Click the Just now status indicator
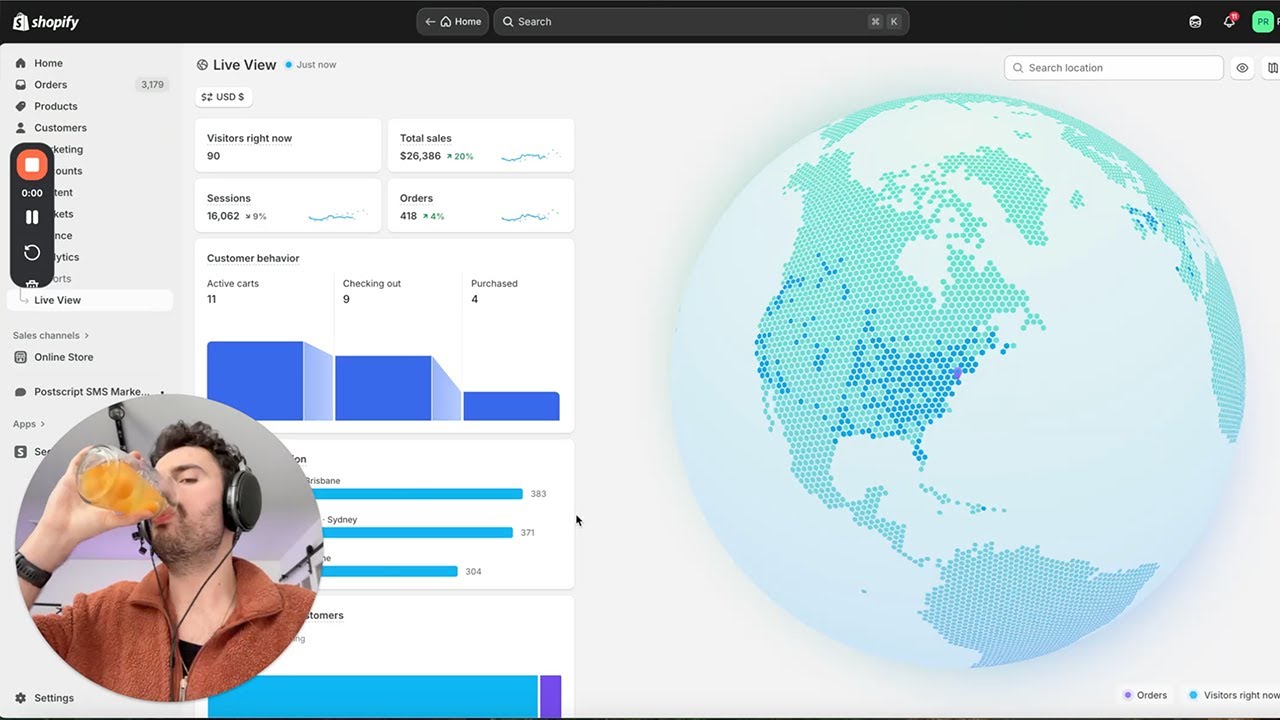Image resolution: width=1280 pixels, height=720 pixels. [x=310, y=65]
